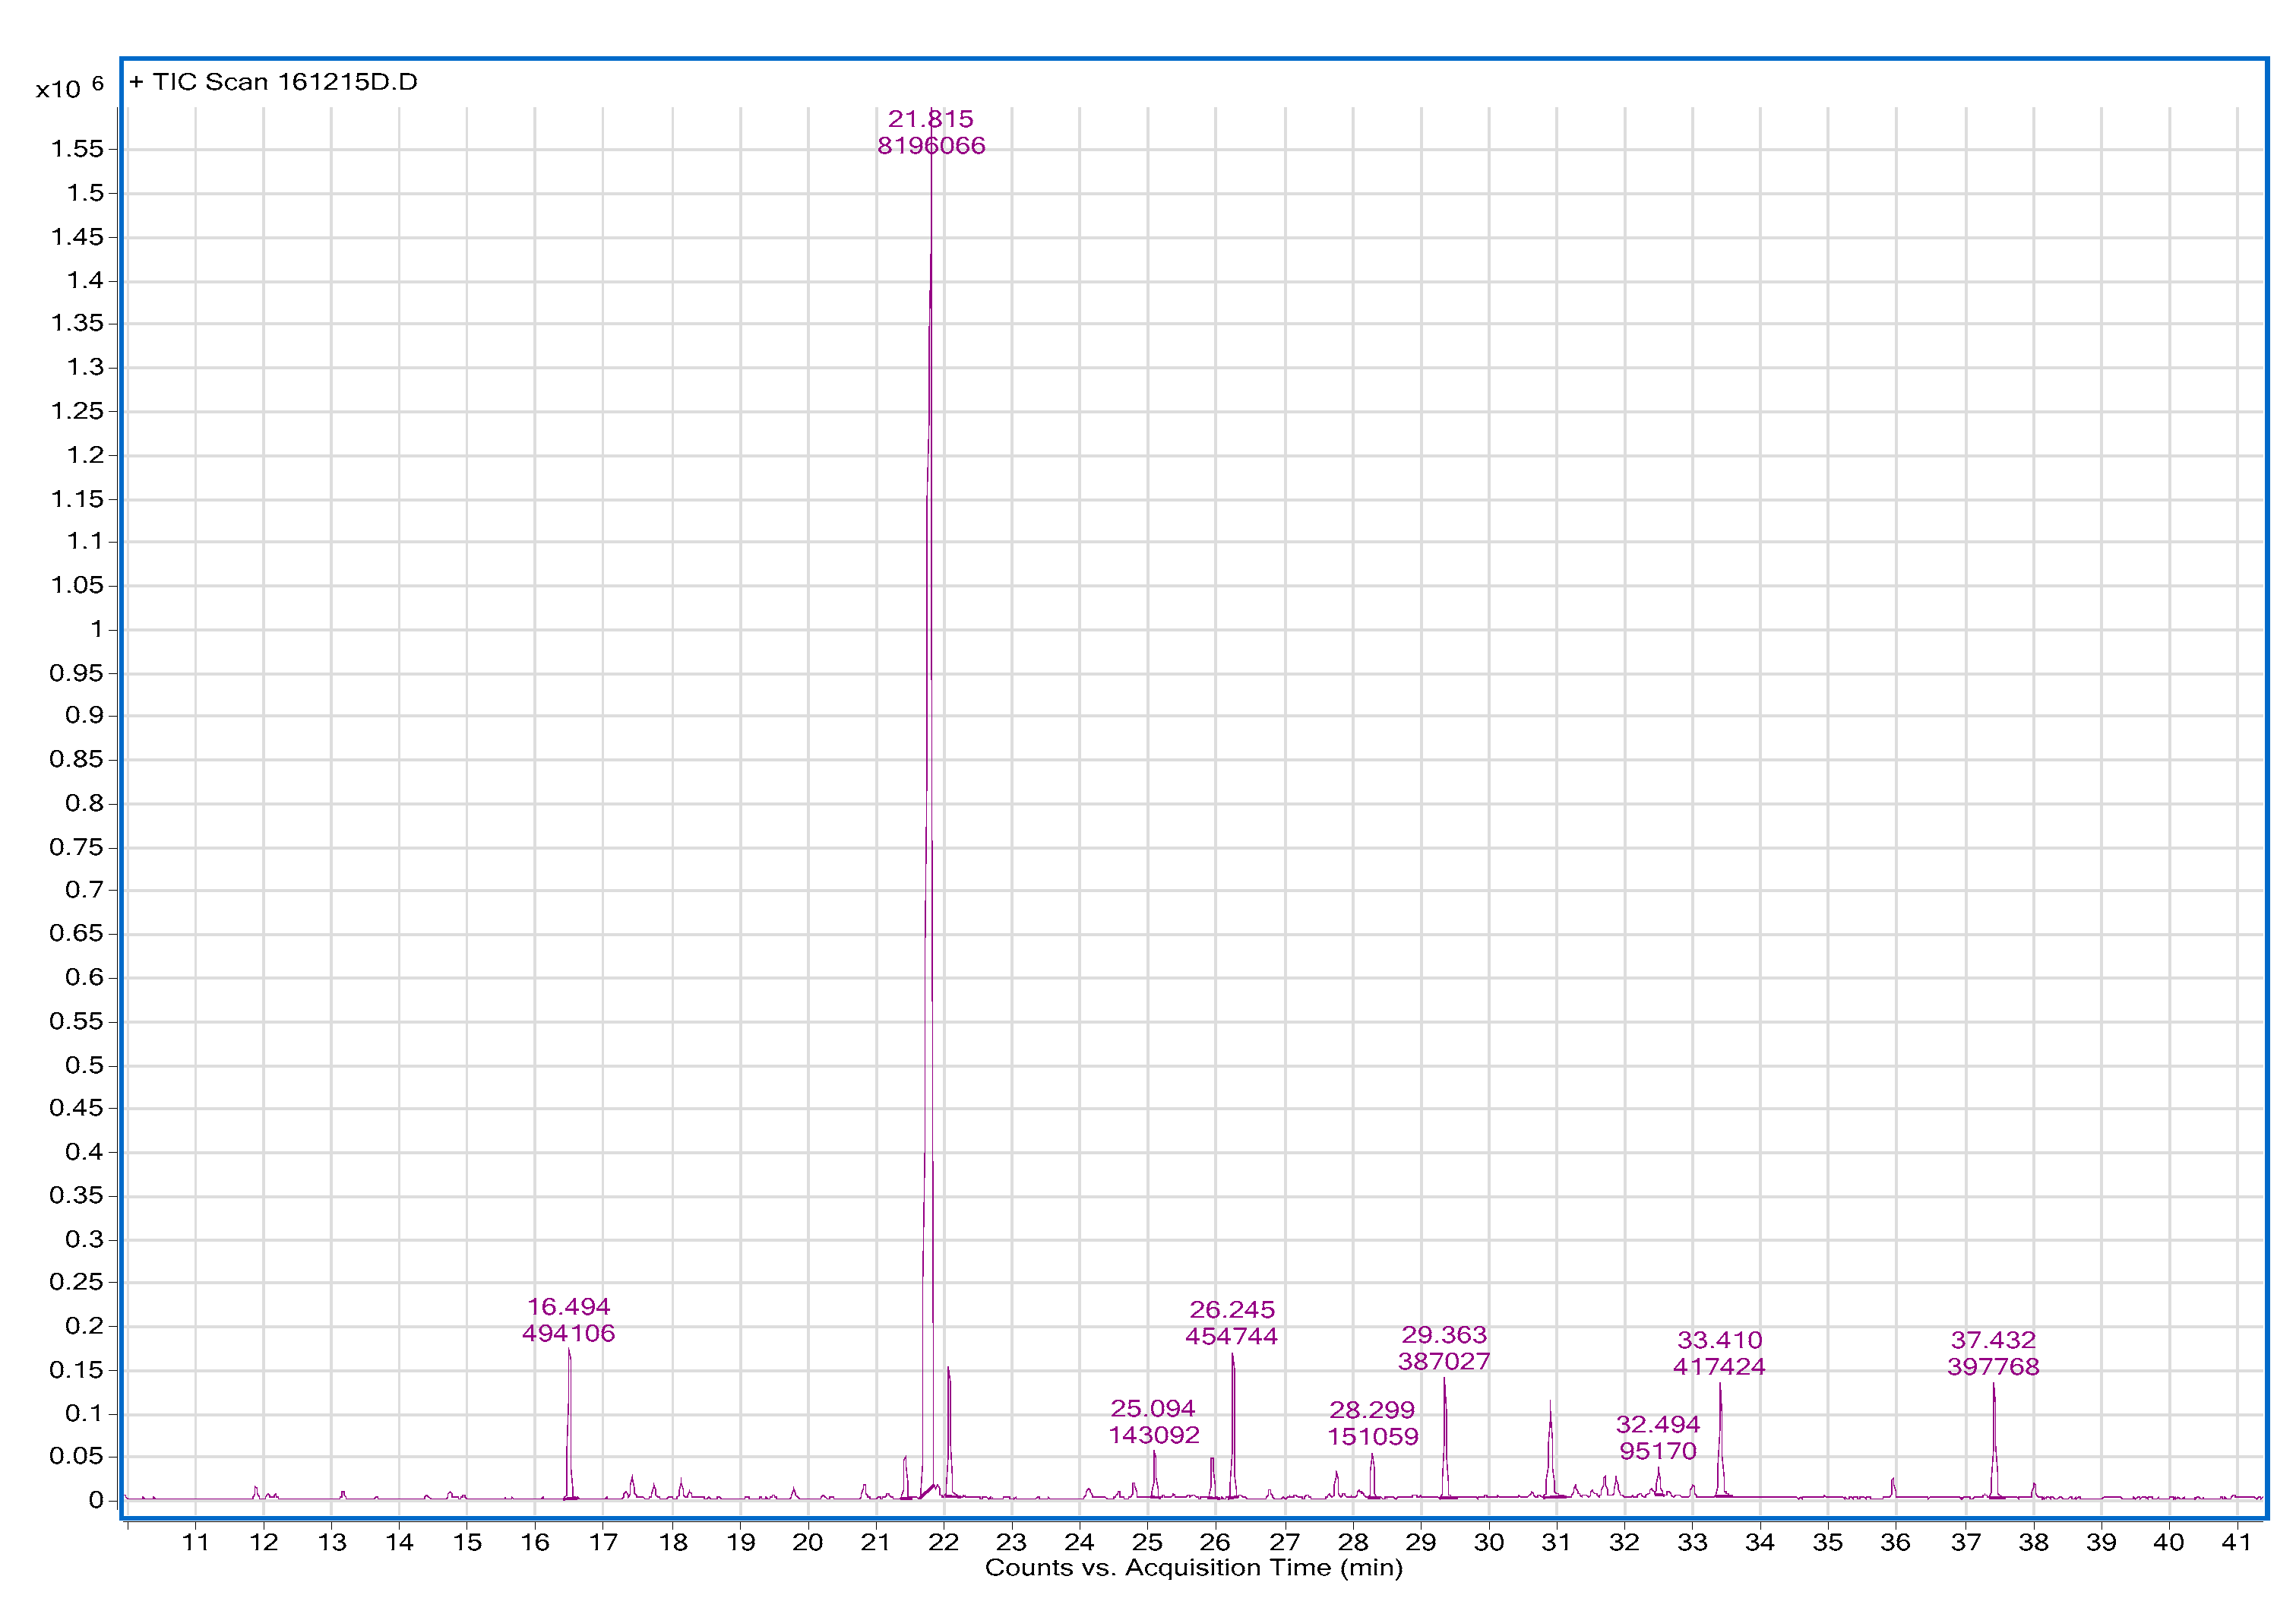
Task: Click the x-axis tick label 22
Action: point(943,1542)
